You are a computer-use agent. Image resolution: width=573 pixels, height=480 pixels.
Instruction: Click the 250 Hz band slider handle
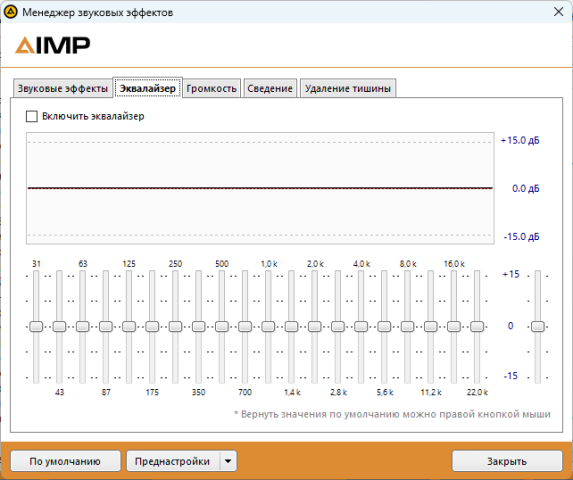[x=175, y=326]
